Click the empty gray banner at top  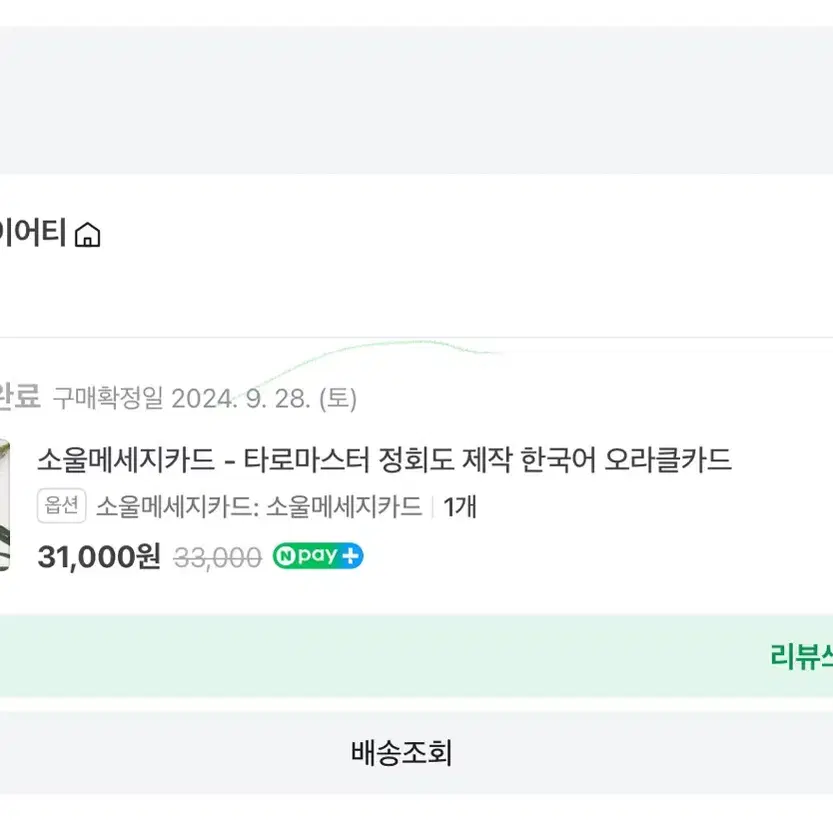click(x=416, y=100)
